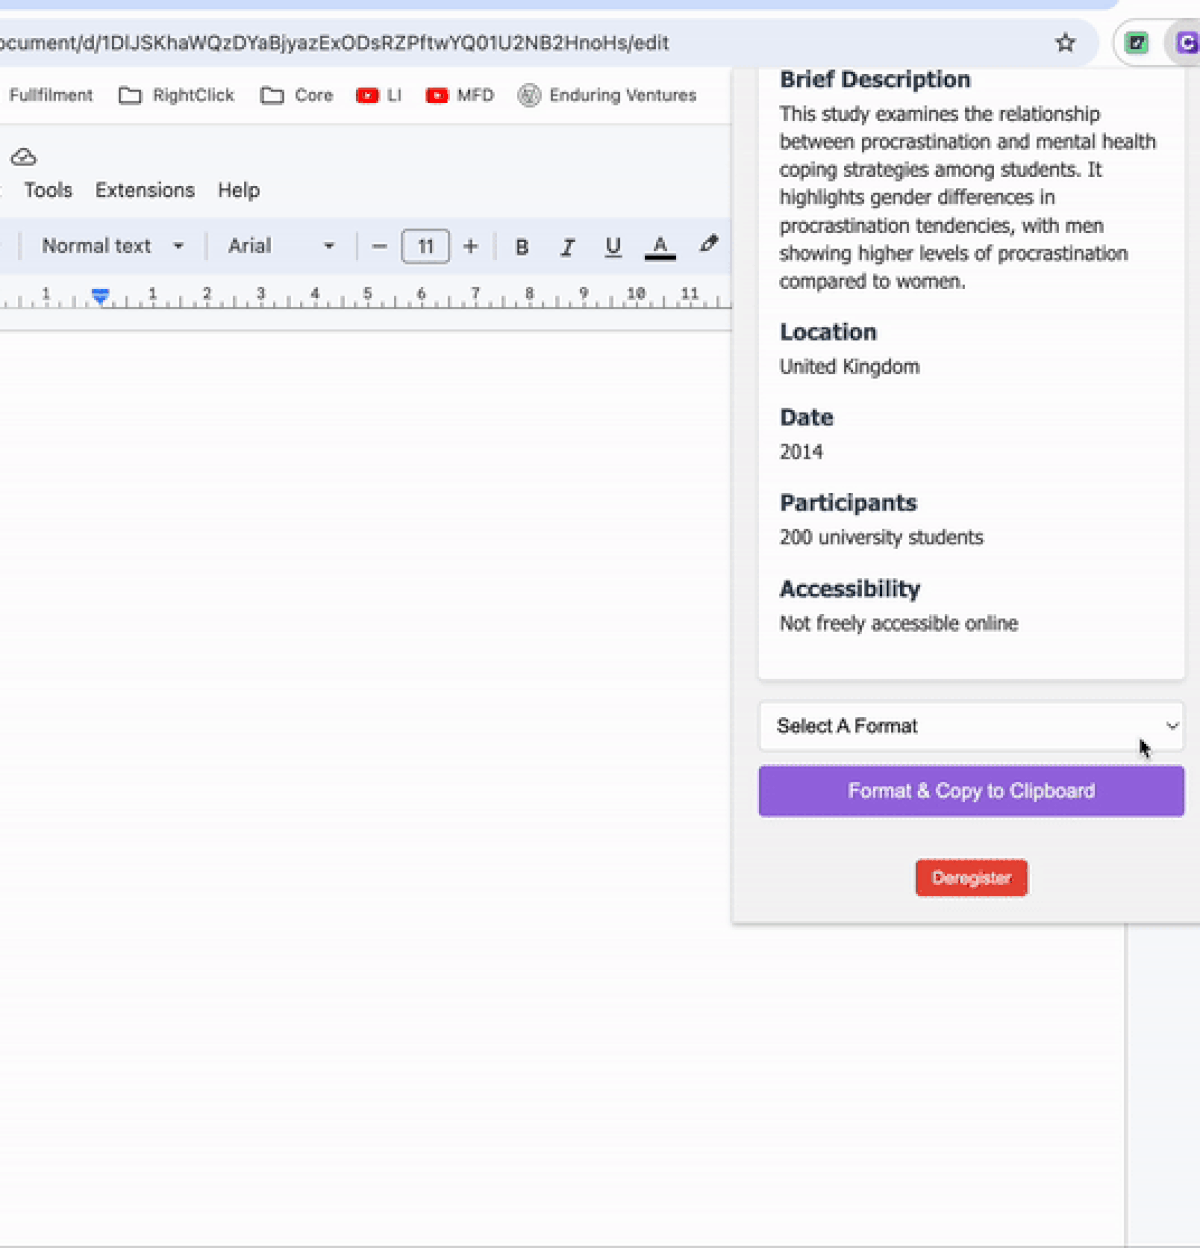Click the red Deregister button
Screen dimensions: 1200x1248
pyautogui.click(x=971, y=878)
